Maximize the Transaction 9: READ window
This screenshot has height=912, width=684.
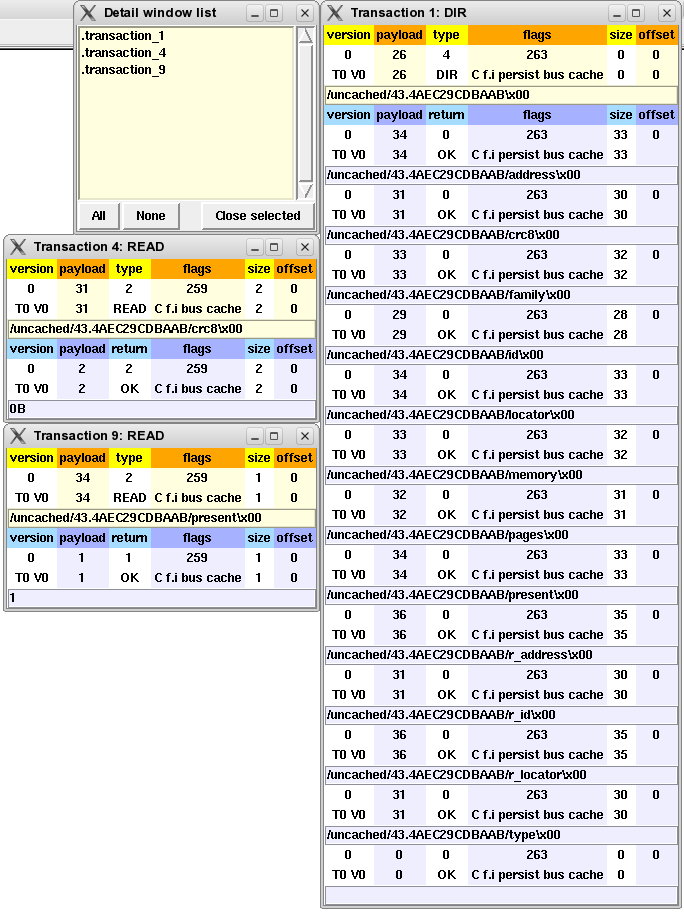click(274, 436)
